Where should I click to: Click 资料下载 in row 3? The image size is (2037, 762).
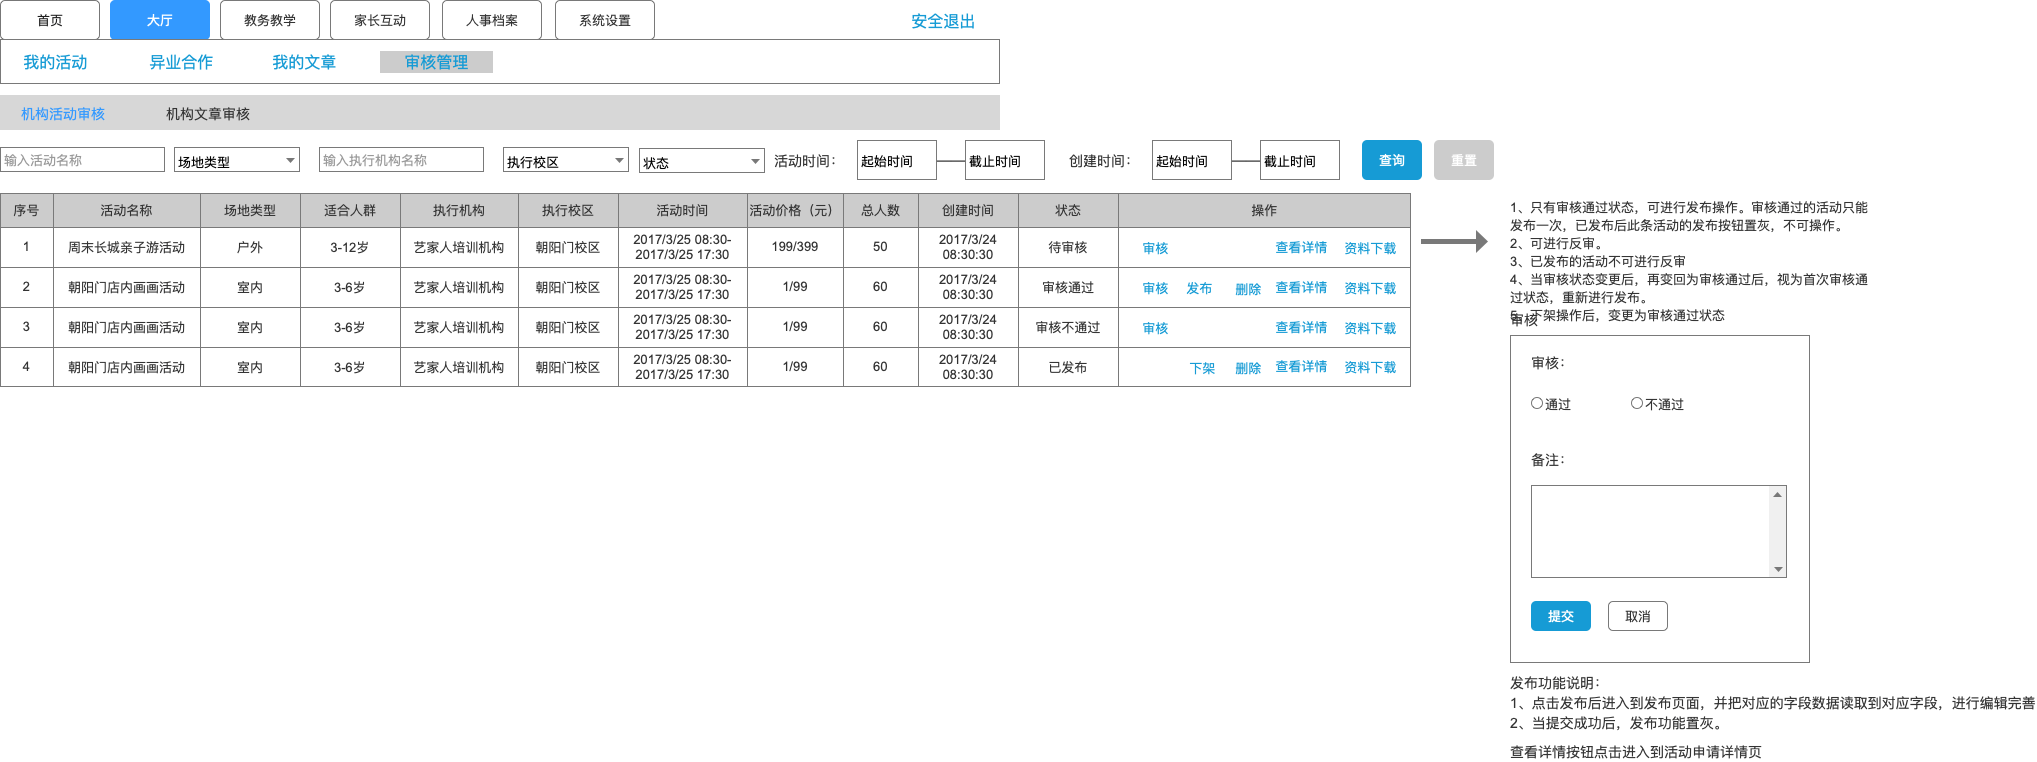point(1370,328)
